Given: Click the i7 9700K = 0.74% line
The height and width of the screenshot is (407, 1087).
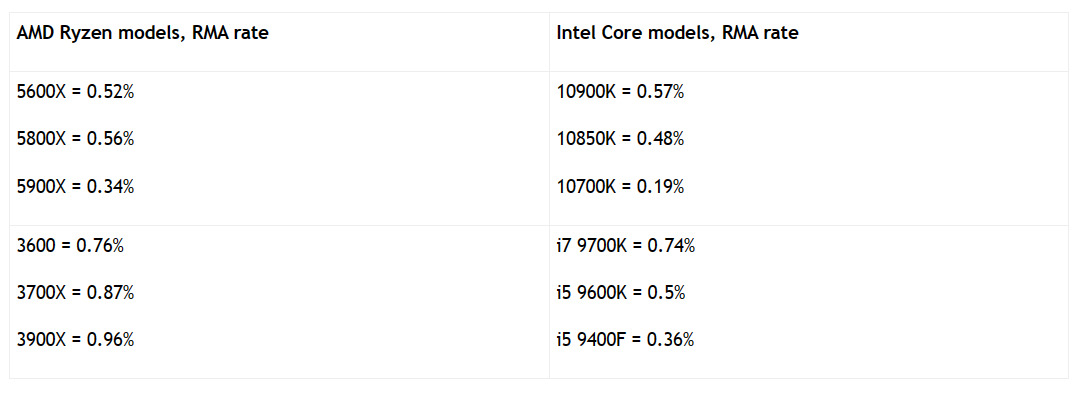Looking at the screenshot, I should pyautogui.click(x=626, y=245).
